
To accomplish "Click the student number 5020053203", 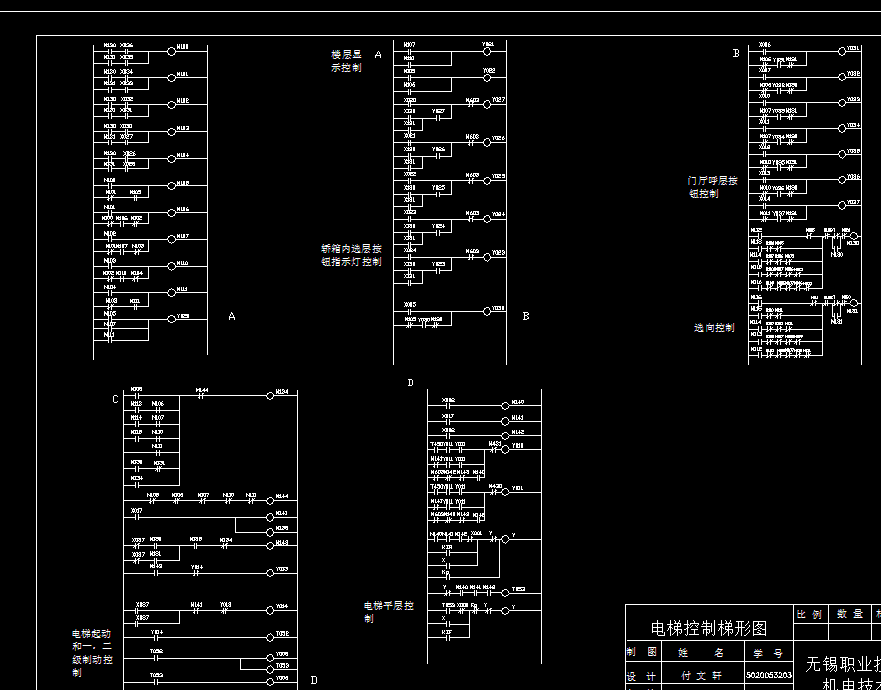I will pyautogui.click(x=769, y=675).
